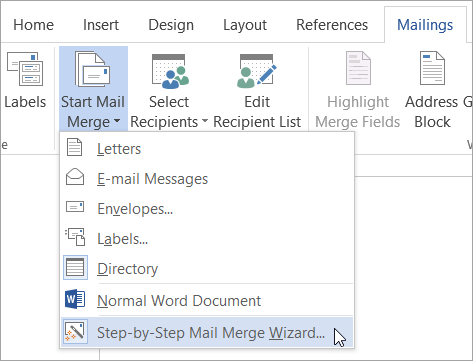Launch Step-by-Step Mail Merge Wizard
The height and width of the screenshot is (361, 473).
pos(207,332)
